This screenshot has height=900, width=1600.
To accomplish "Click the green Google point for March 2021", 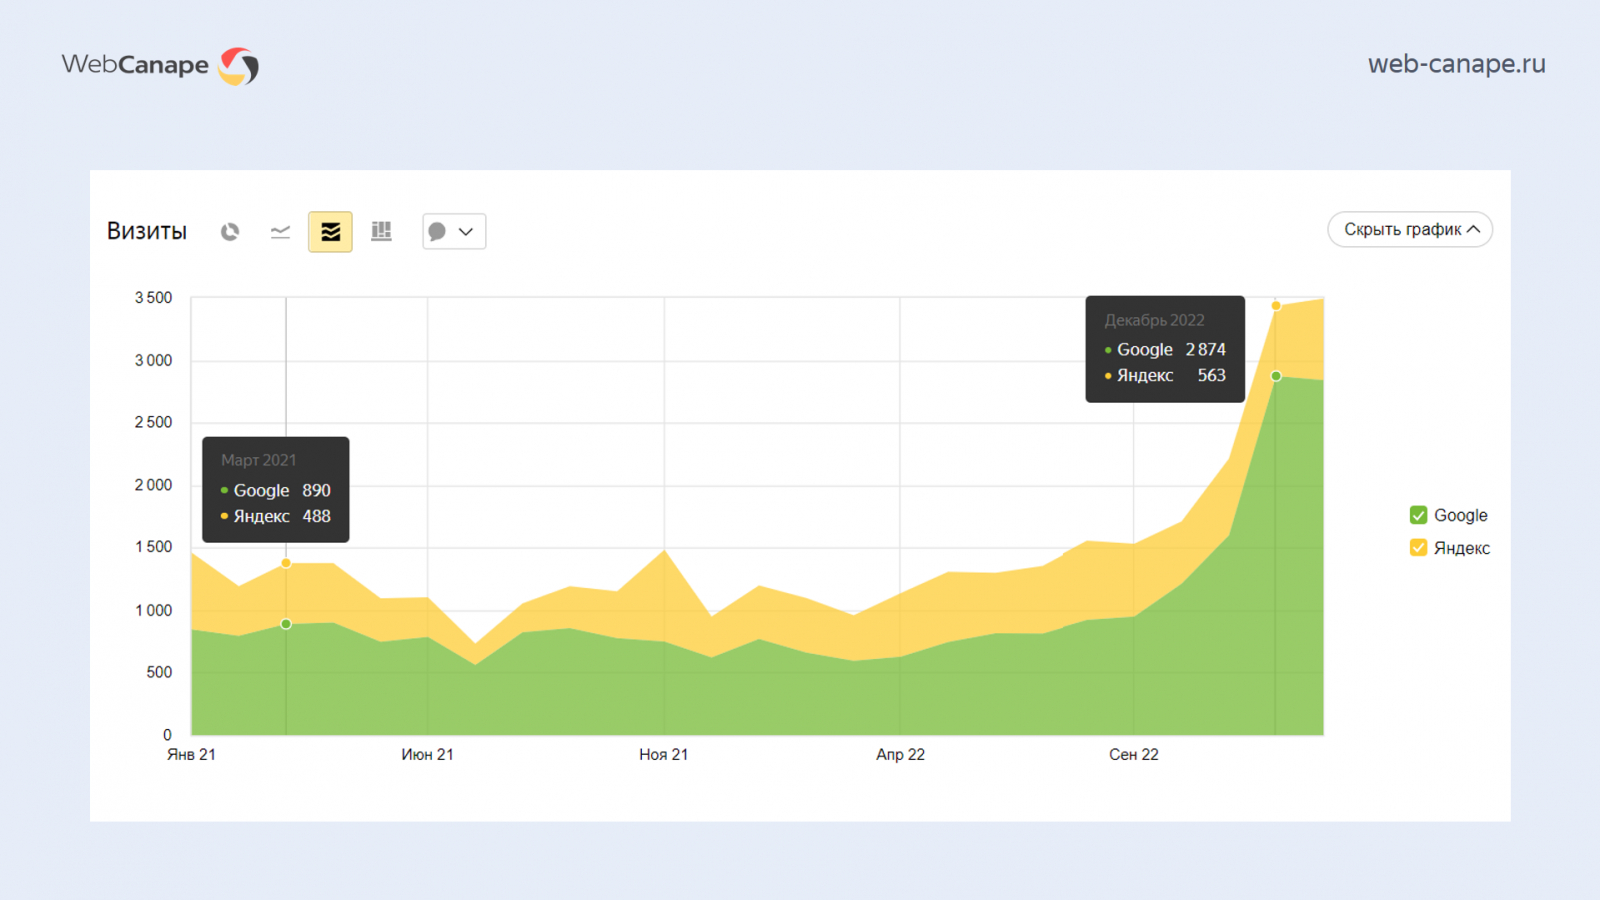I will click(286, 624).
